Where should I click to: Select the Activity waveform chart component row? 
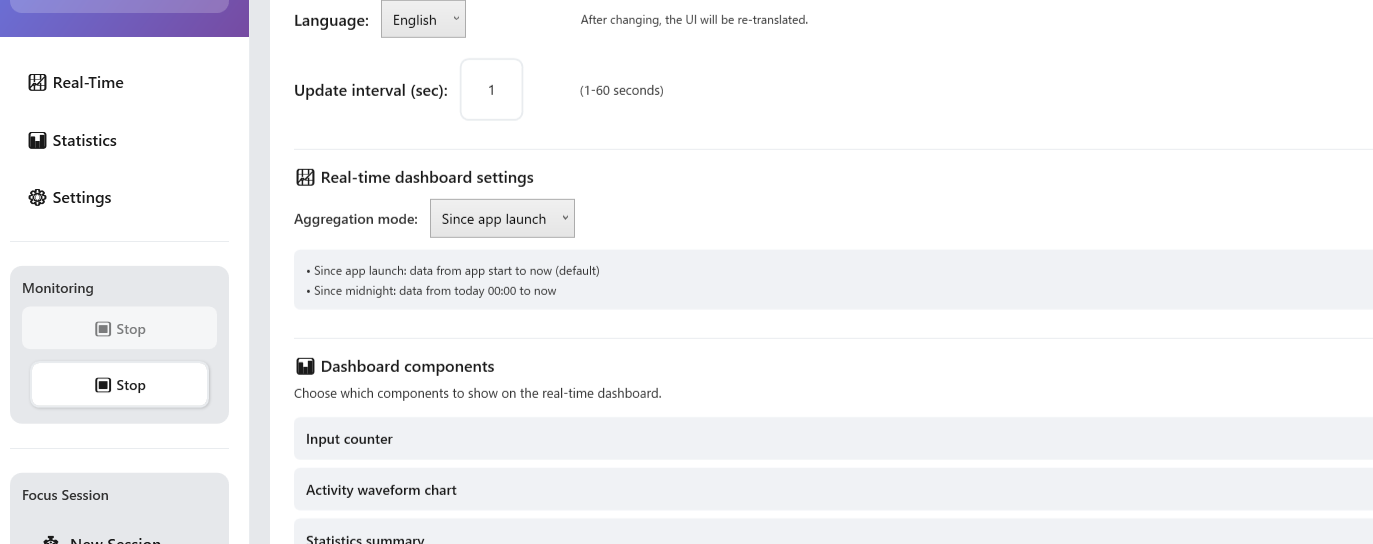click(832, 490)
